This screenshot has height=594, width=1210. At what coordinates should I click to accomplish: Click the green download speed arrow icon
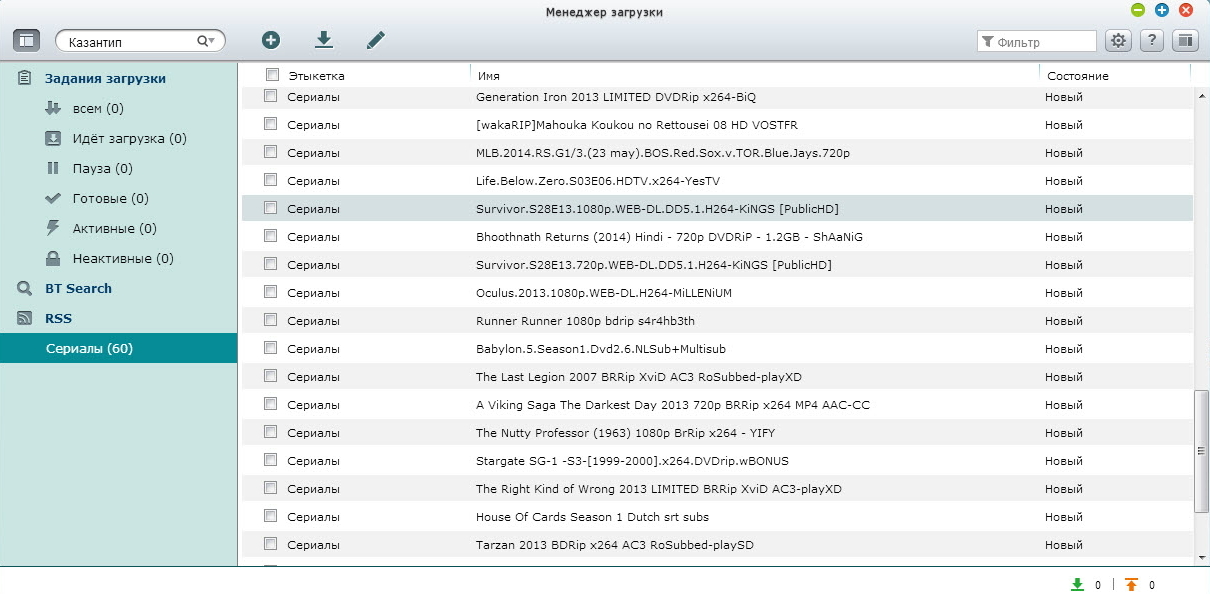pyautogui.click(x=1077, y=584)
